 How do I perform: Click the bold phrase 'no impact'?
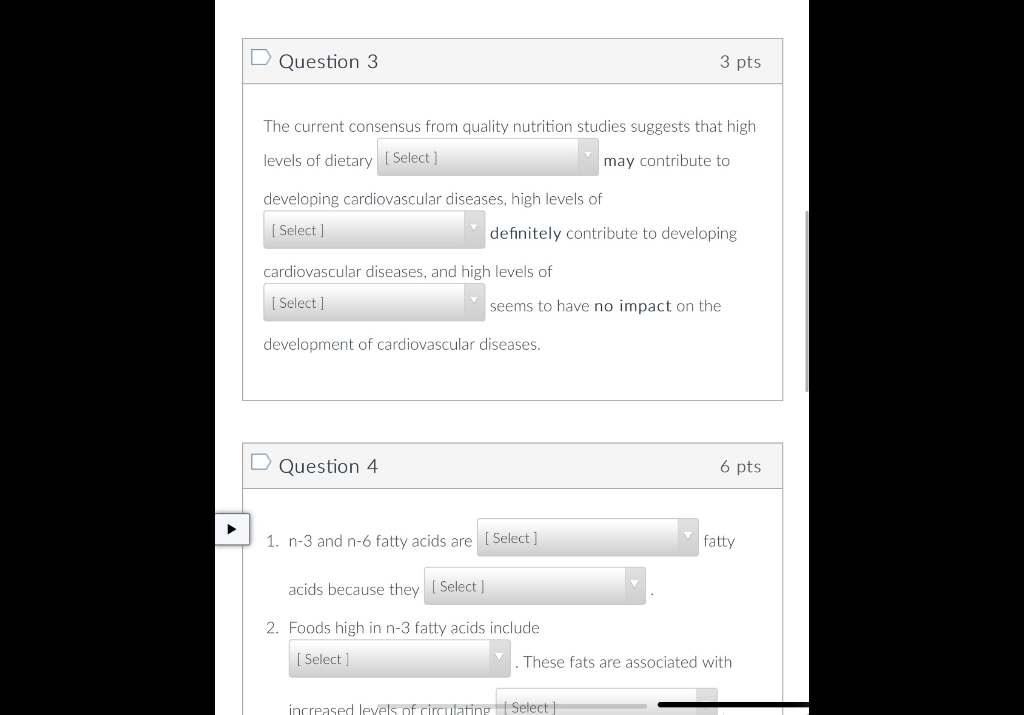[x=633, y=306]
